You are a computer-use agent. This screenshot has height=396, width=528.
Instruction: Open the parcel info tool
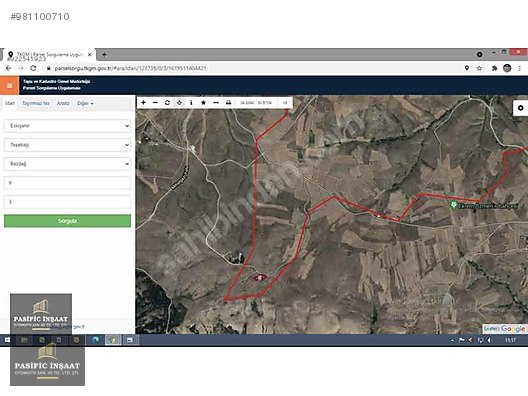[191, 102]
